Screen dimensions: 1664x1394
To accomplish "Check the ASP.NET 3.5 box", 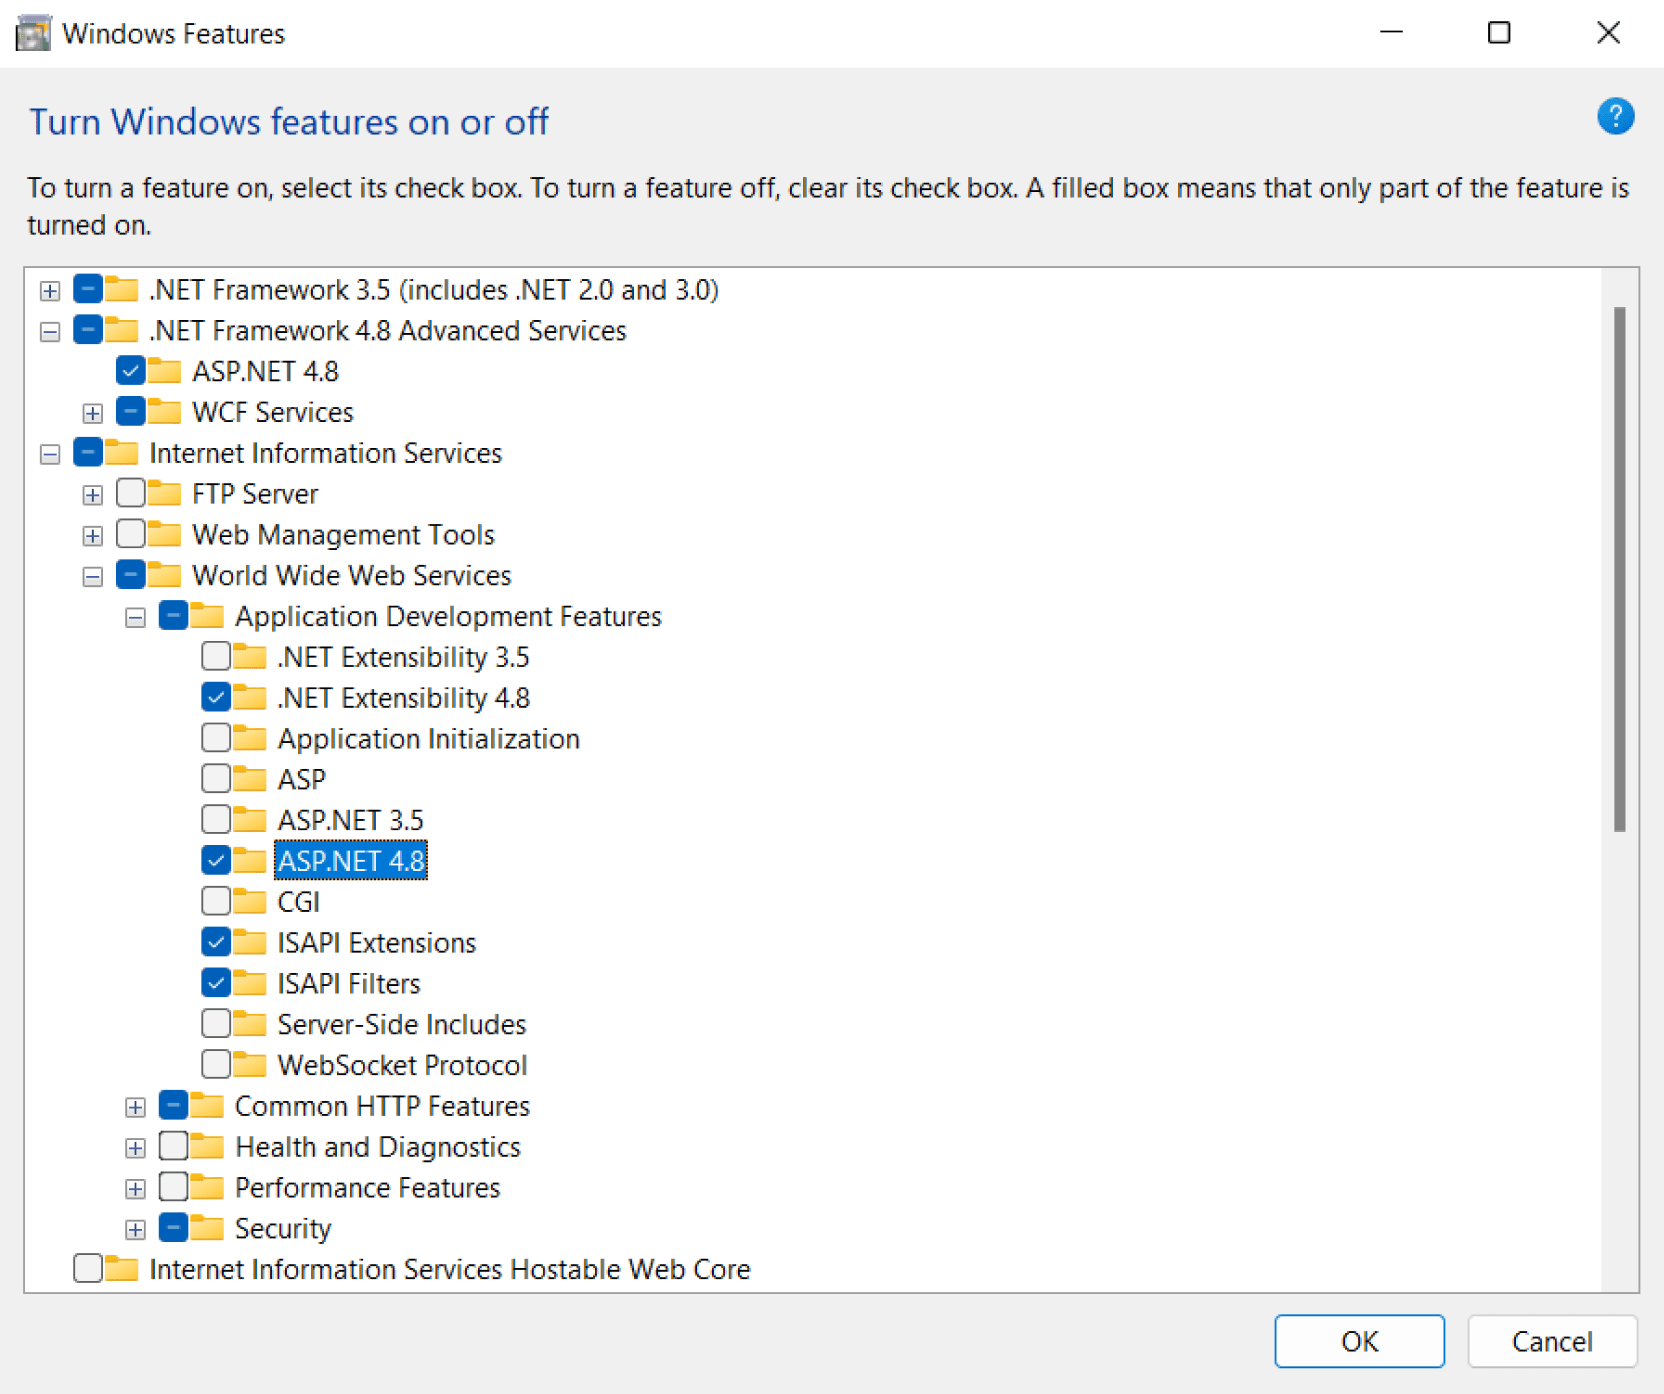I will tap(216, 820).
